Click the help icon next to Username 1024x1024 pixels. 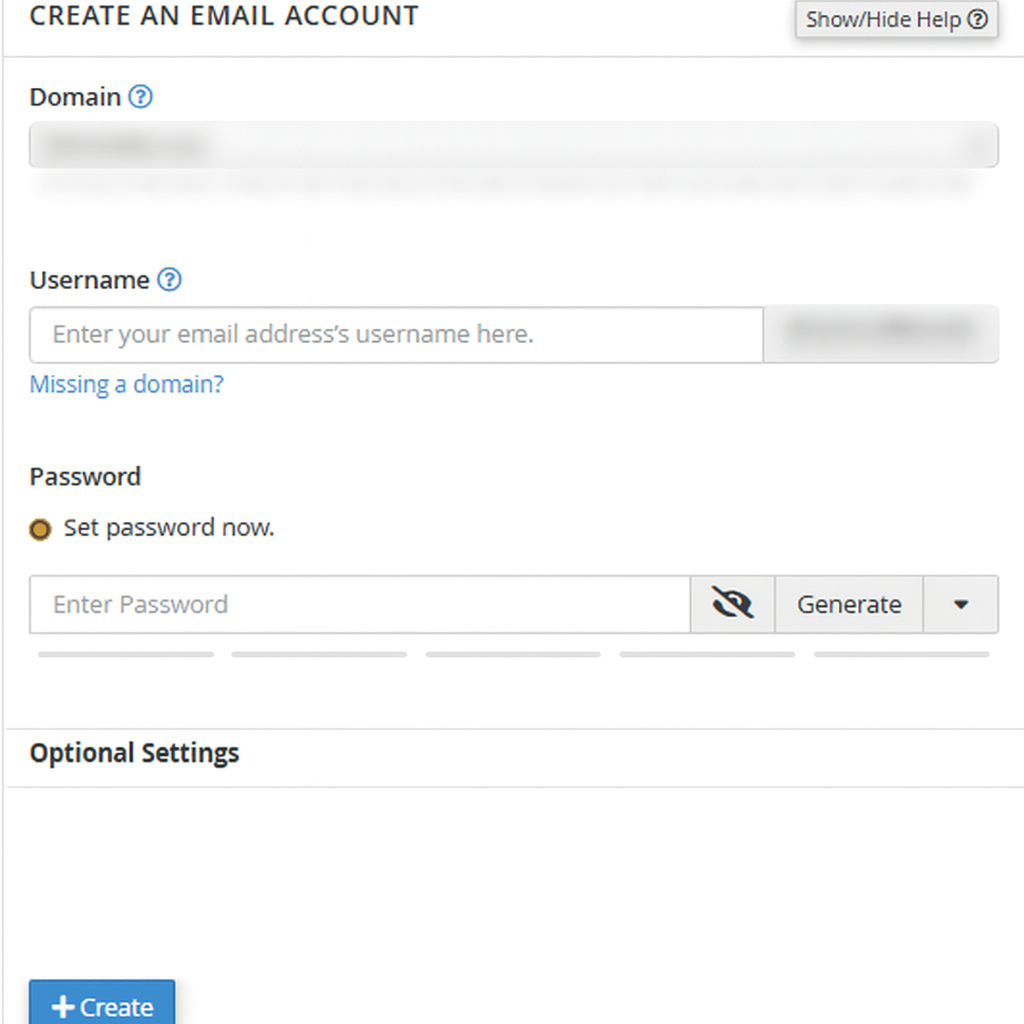170,281
